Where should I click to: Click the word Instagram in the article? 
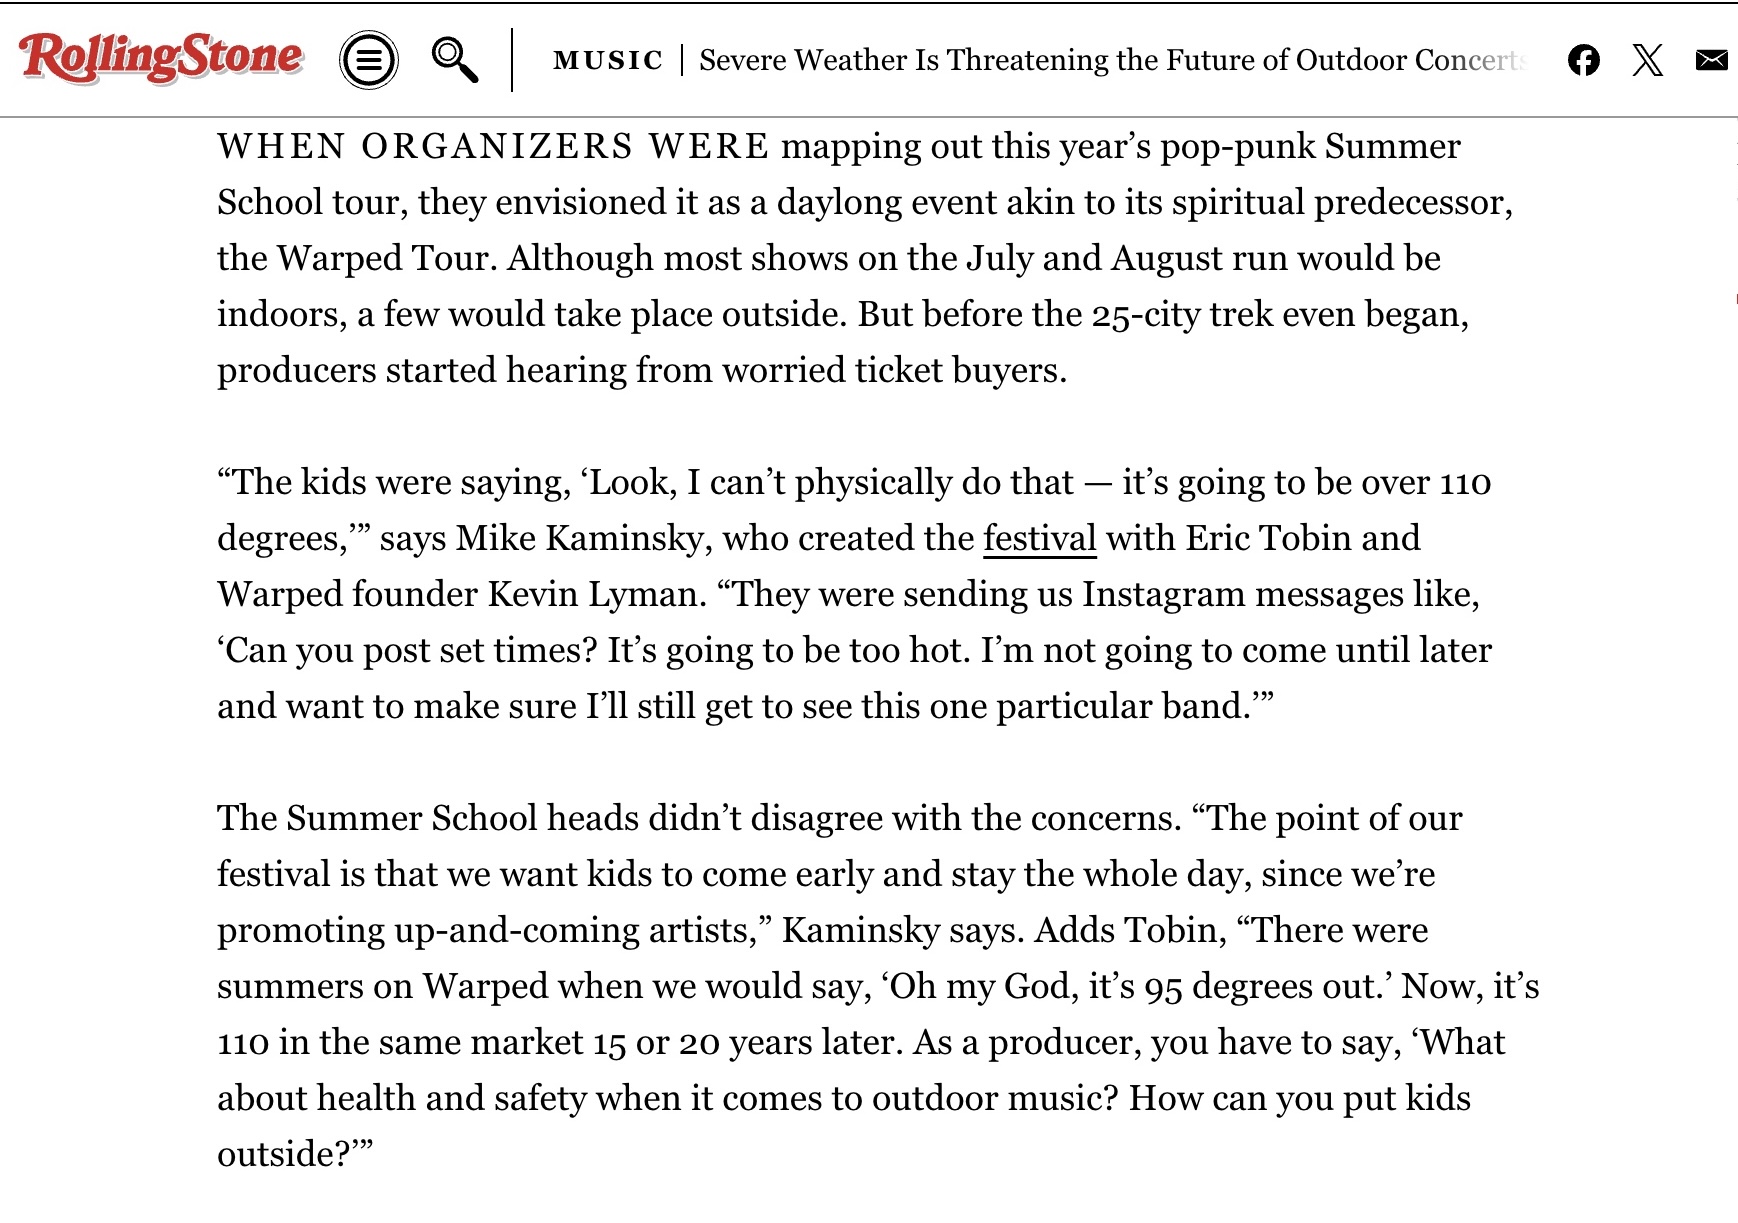(1163, 594)
